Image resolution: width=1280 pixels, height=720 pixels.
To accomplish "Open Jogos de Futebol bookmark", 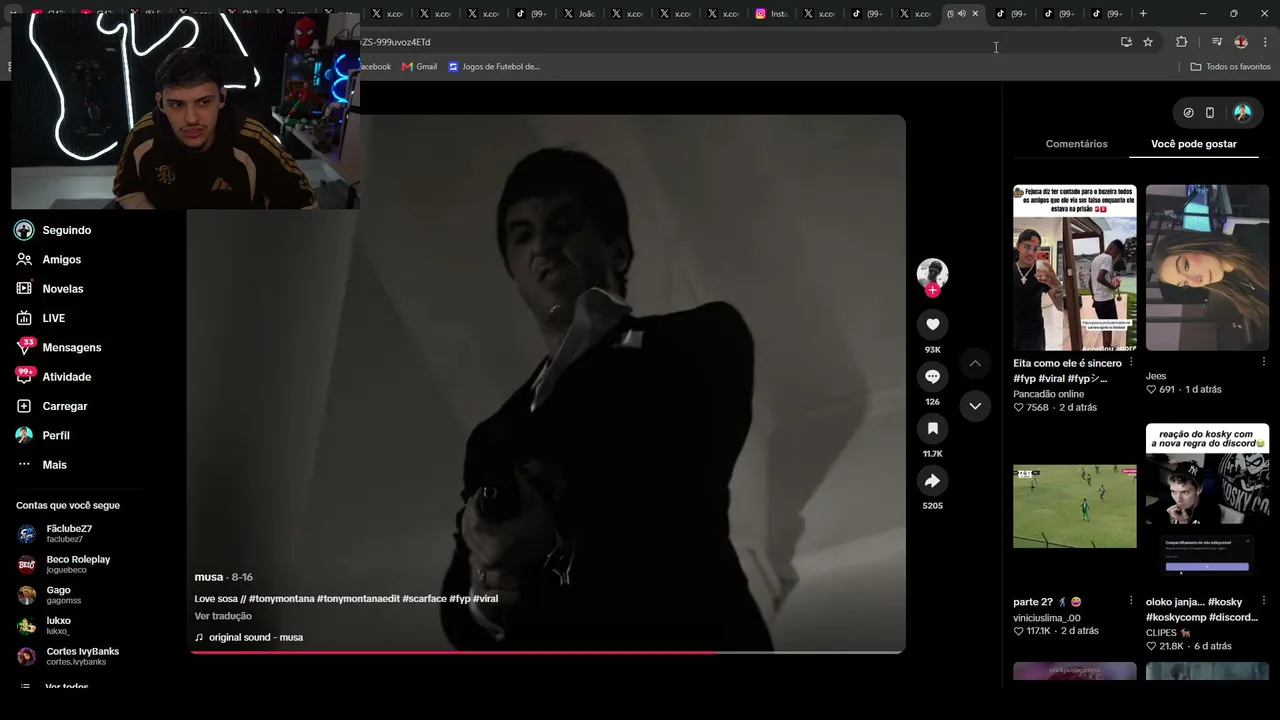I will click(494, 67).
